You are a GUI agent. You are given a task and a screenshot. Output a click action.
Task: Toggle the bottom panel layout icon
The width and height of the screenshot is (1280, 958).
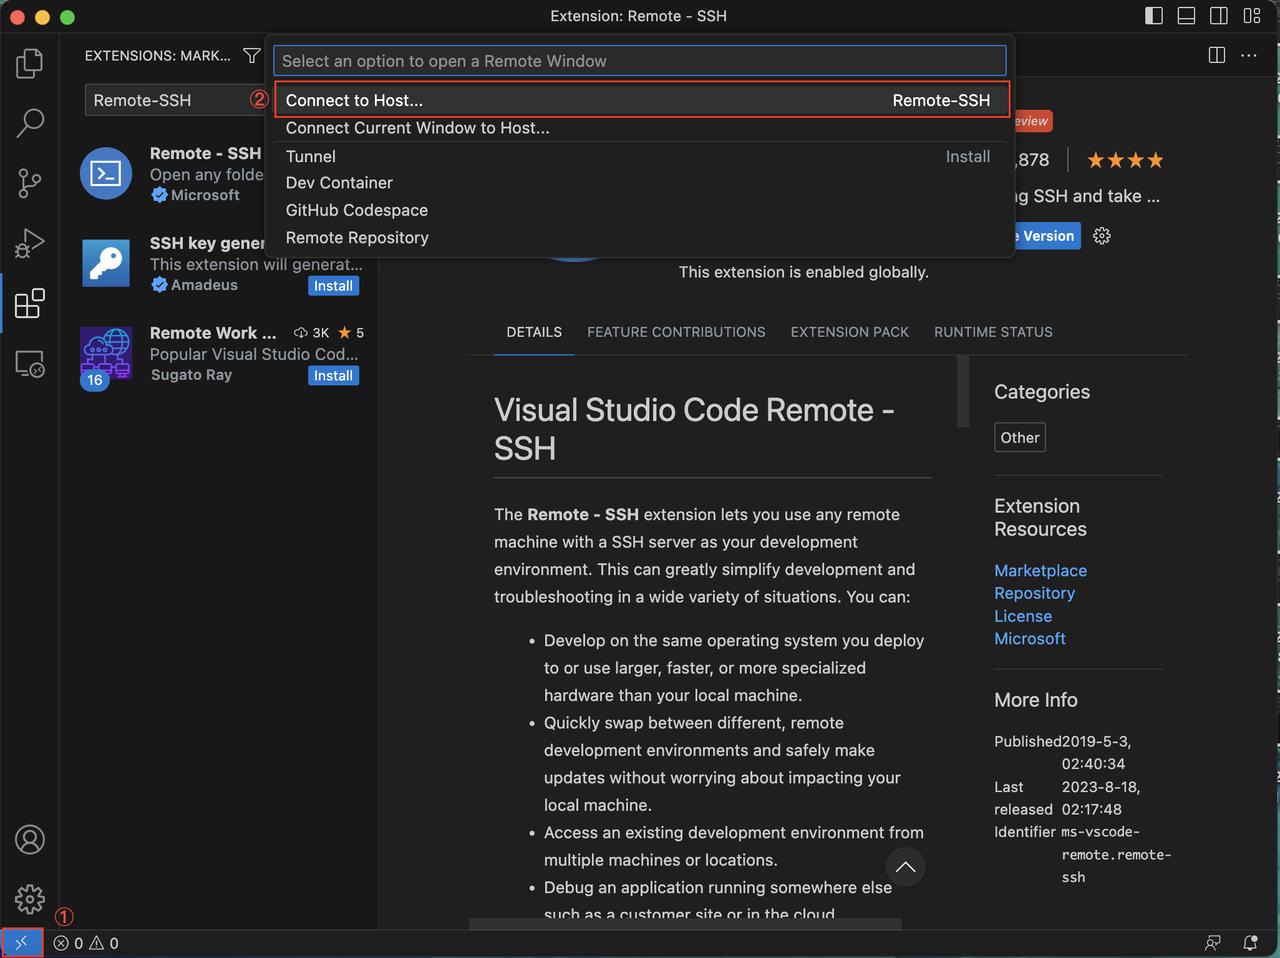1186,16
